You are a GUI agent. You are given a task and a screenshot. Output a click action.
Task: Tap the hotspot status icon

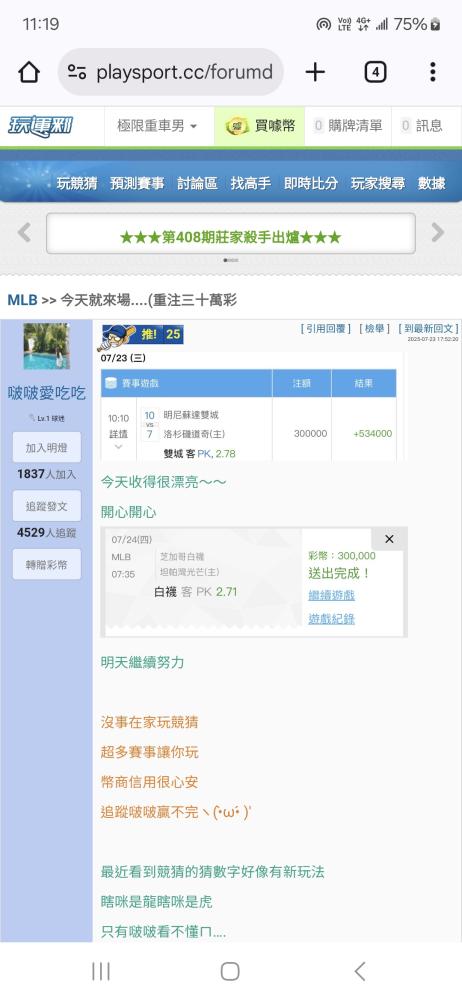pyautogui.click(x=324, y=24)
